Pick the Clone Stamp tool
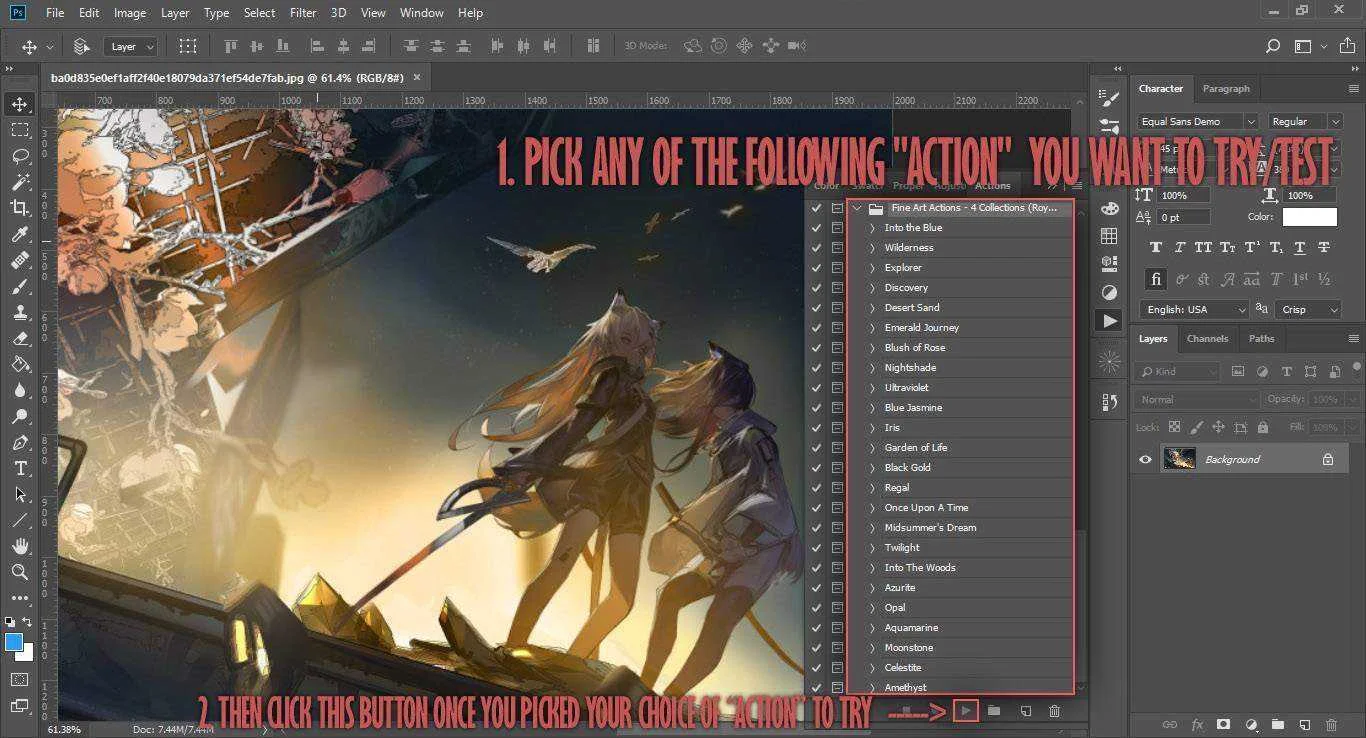This screenshot has width=1366, height=738. coord(19,313)
